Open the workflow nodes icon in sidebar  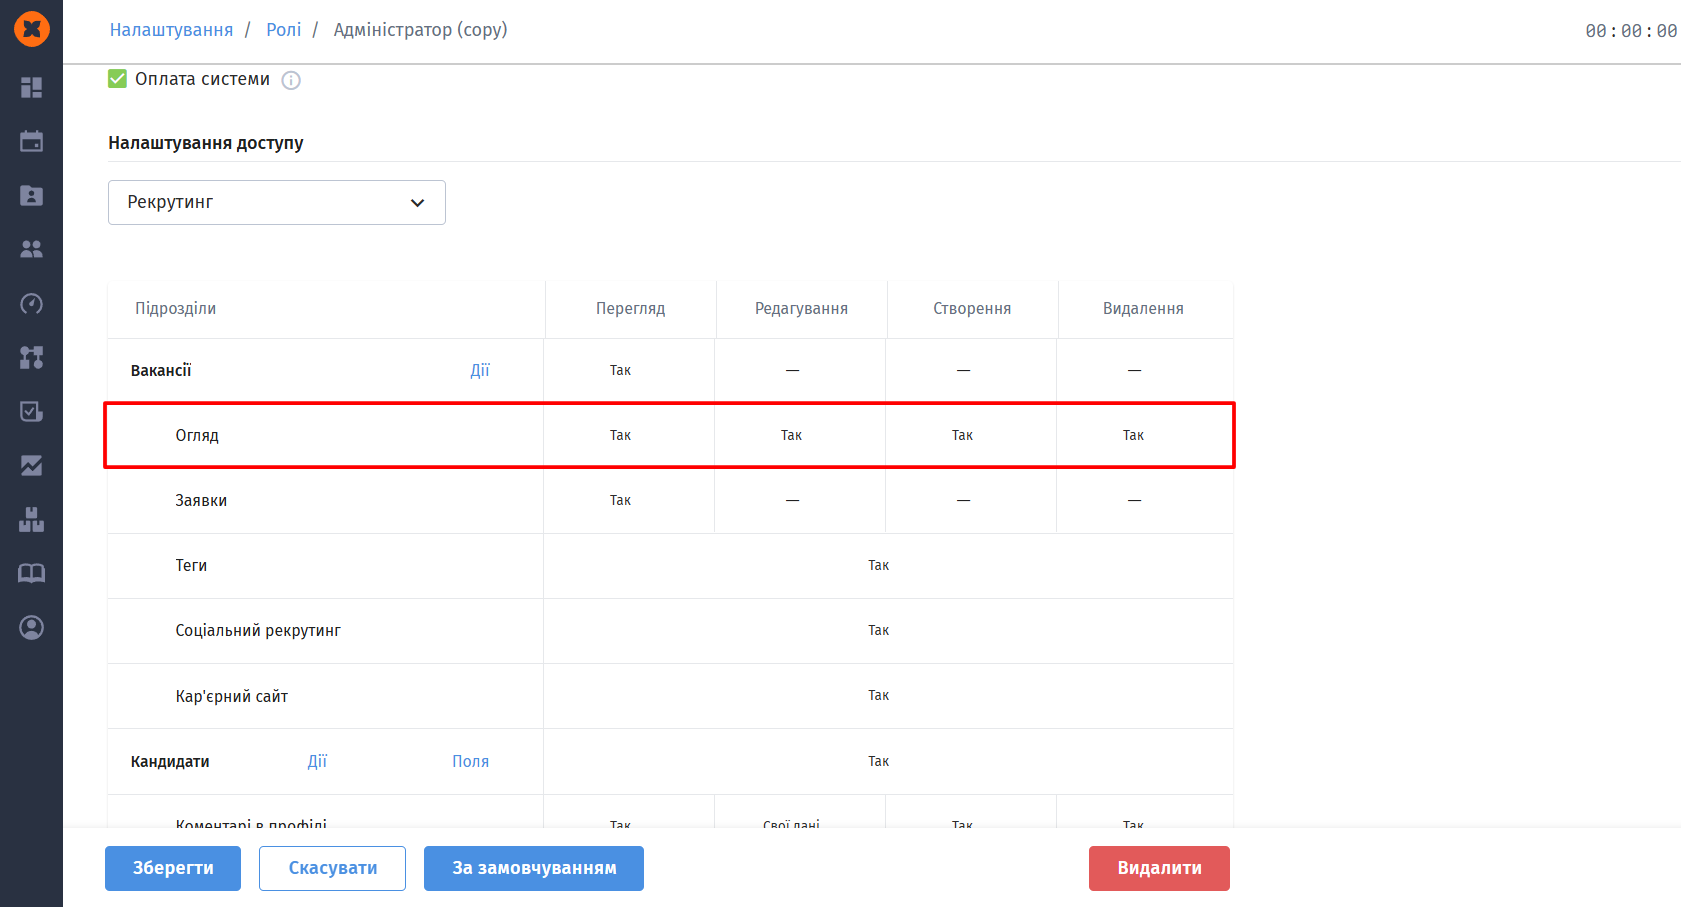[x=32, y=357]
